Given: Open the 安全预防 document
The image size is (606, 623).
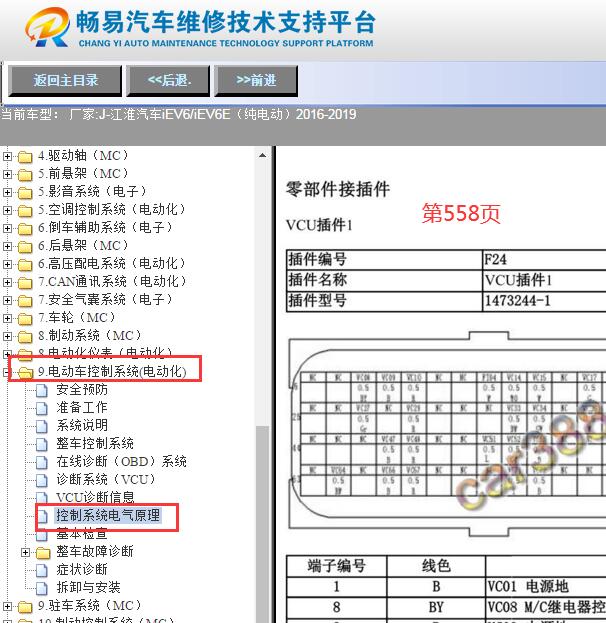Looking at the screenshot, I should (82, 389).
